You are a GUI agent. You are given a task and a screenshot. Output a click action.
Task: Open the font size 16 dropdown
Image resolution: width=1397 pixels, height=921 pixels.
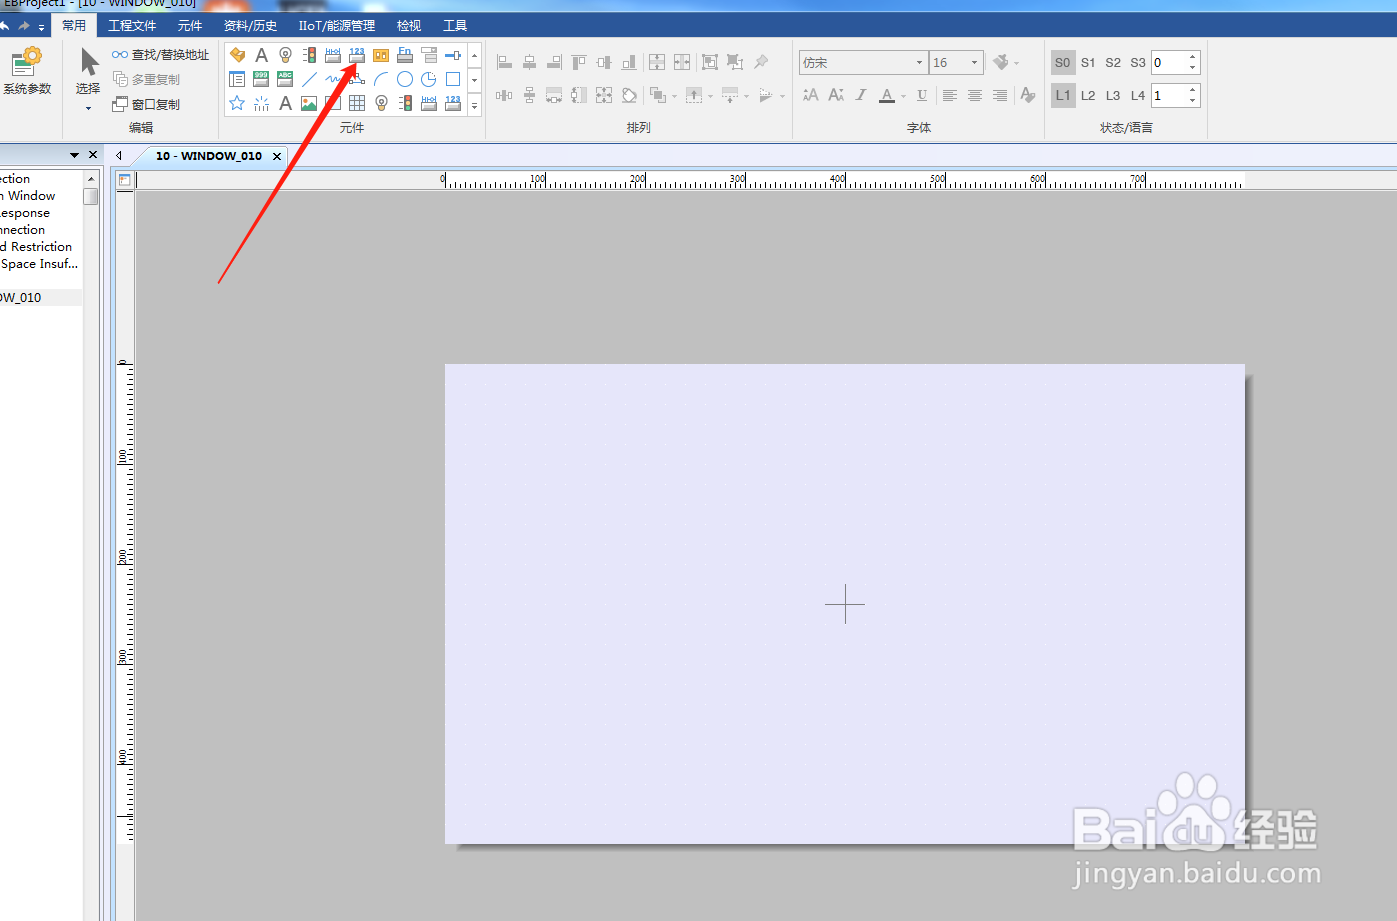pyautogui.click(x=975, y=62)
